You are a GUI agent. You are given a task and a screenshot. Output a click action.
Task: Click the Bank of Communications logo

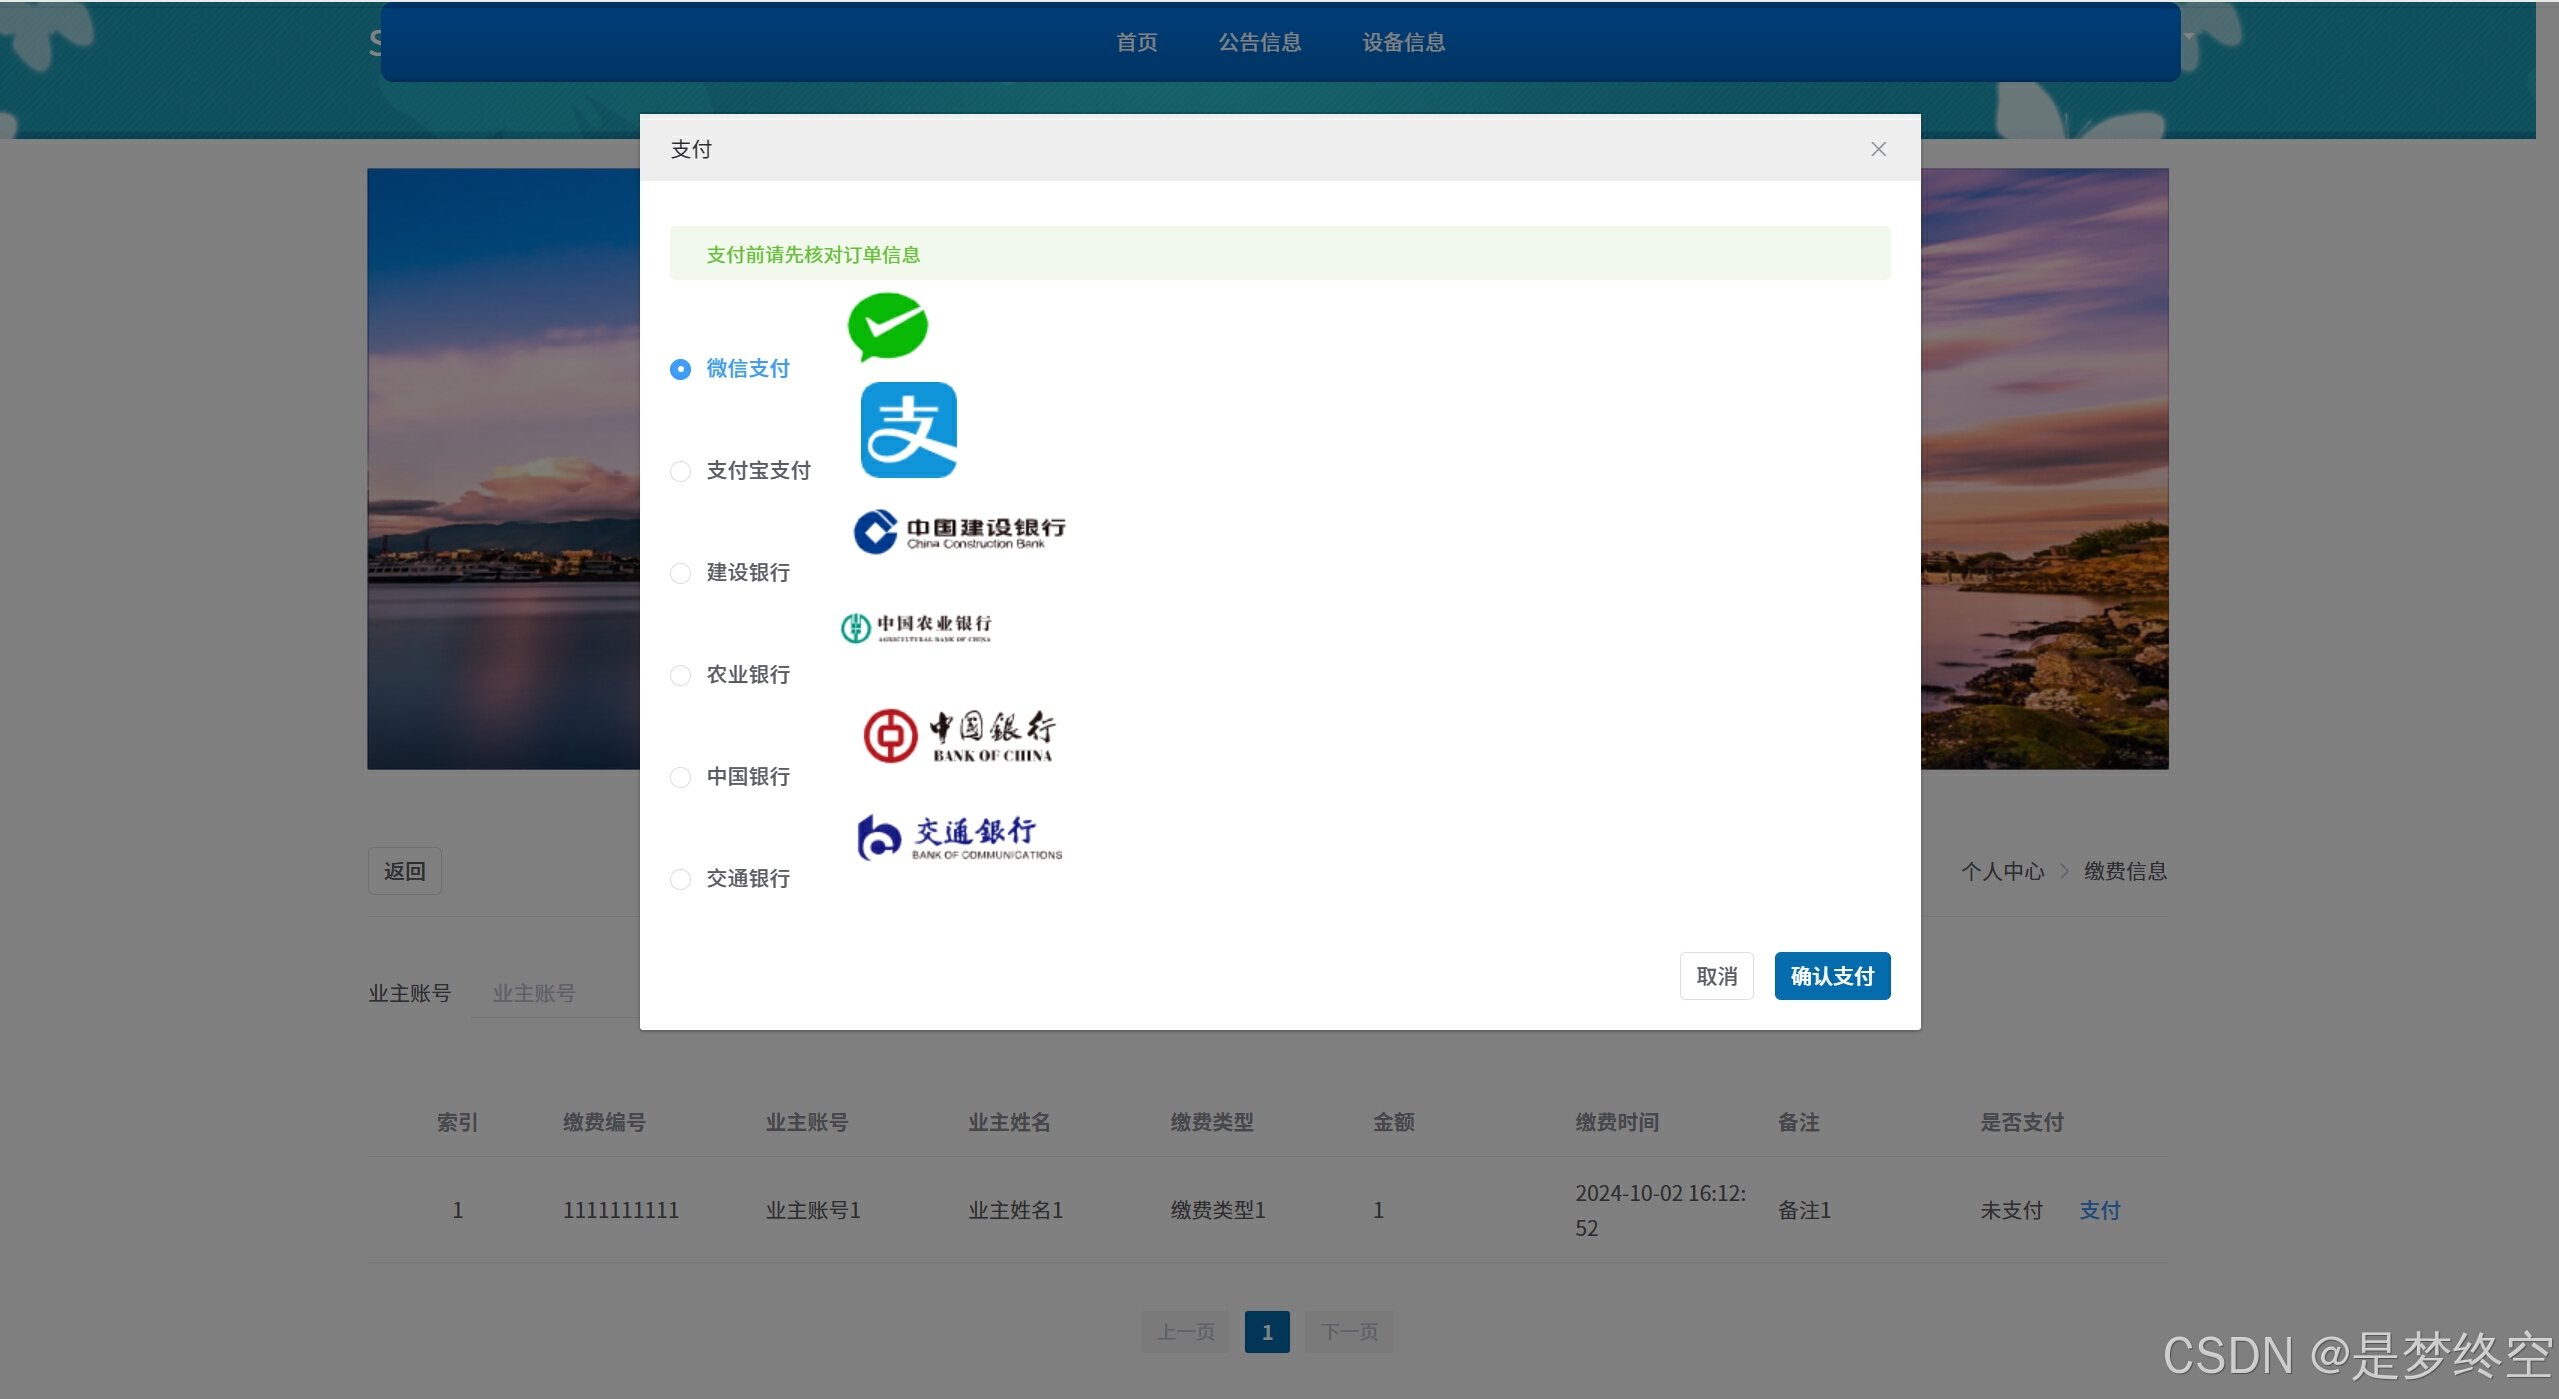pos(959,837)
